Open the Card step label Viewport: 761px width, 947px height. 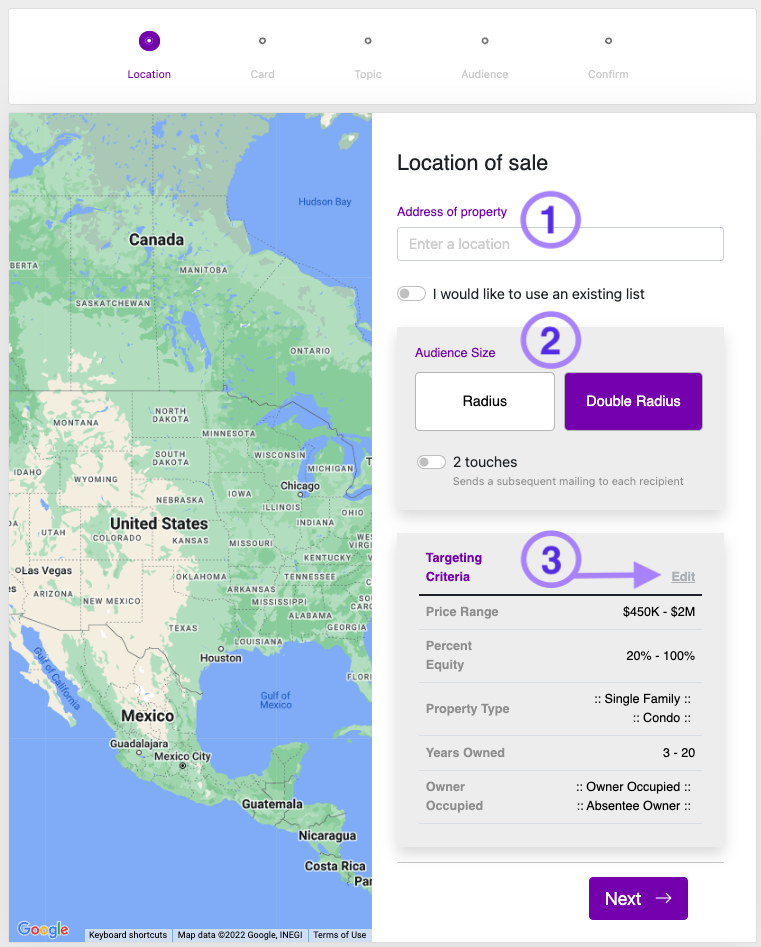tap(262, 74)
